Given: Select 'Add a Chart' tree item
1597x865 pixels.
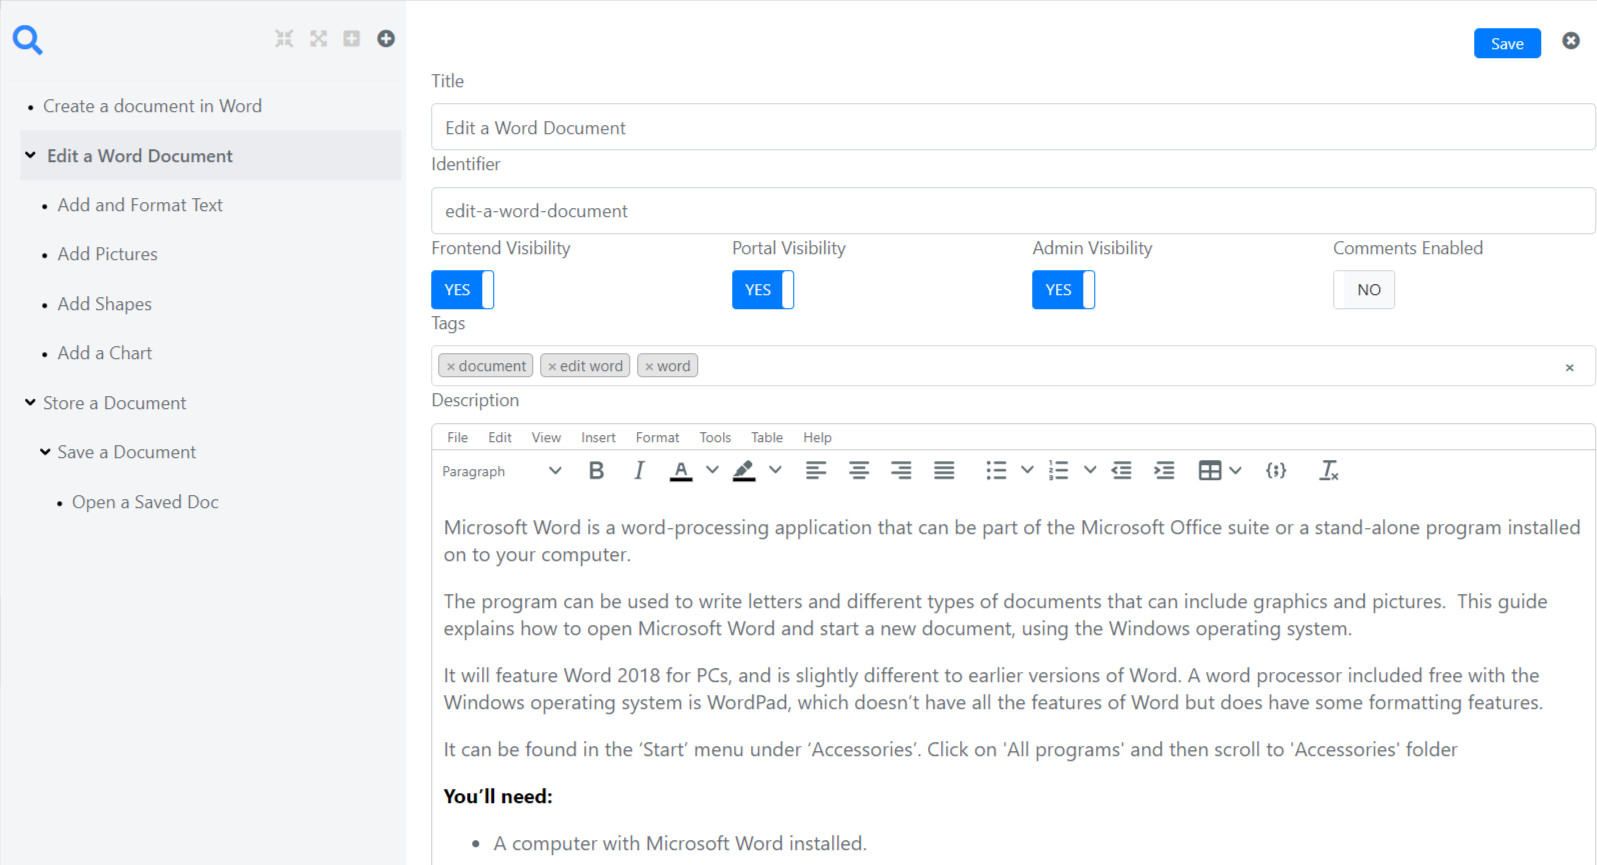Looking at the screenshot, I should click(x=104, y=353).
